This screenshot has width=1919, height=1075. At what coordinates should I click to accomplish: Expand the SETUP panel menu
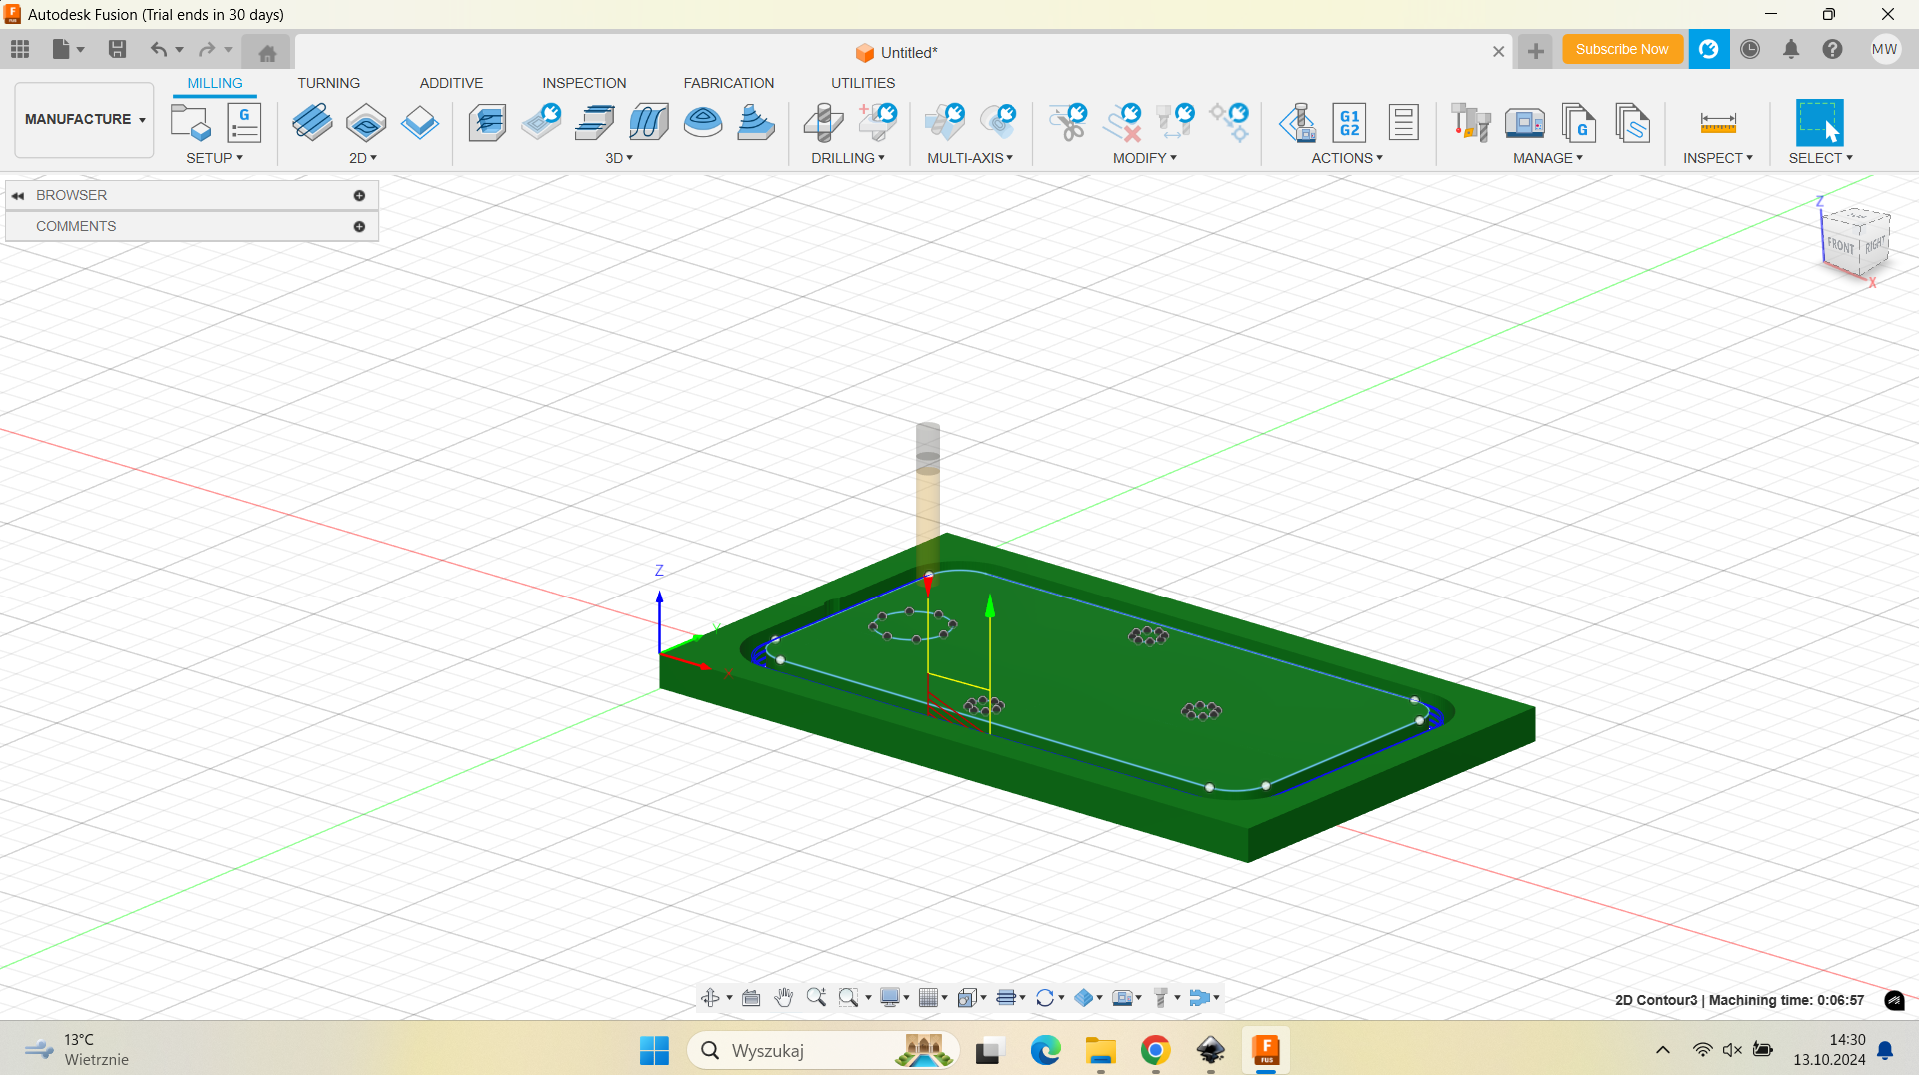pyautogui.click(x=214, y=158)
